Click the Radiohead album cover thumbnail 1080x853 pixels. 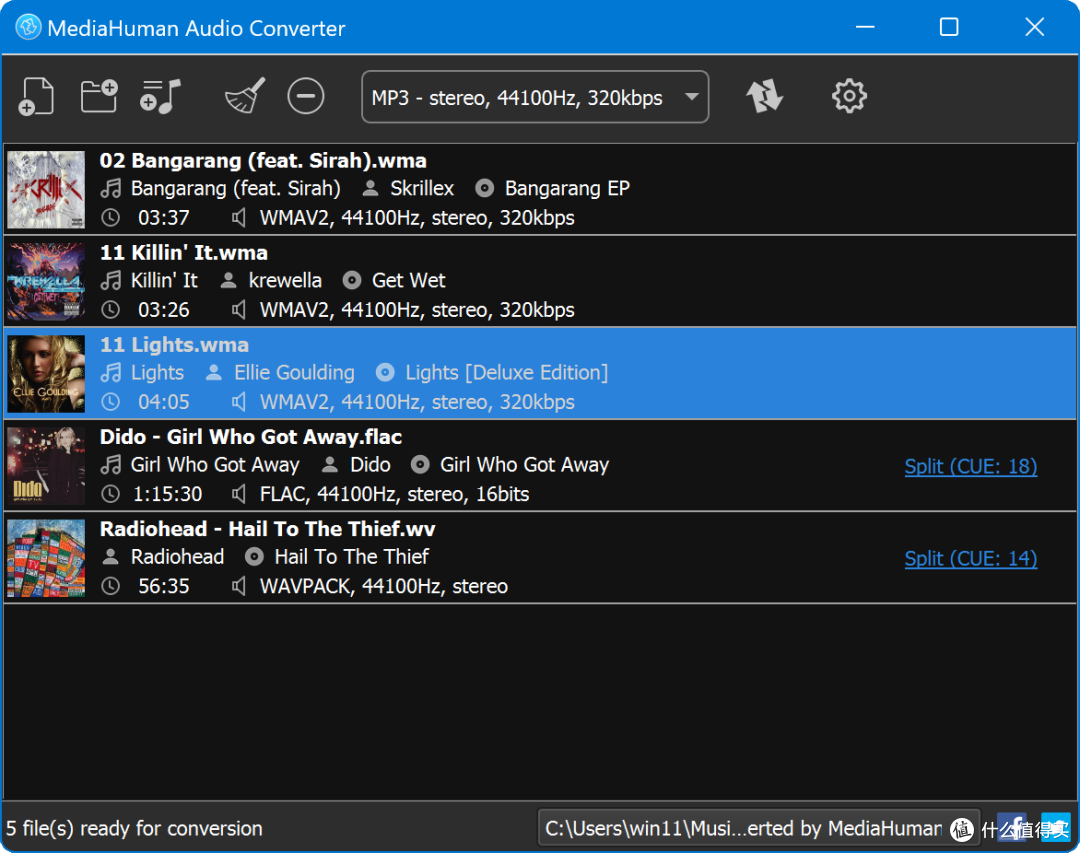(x=46, y=557)
